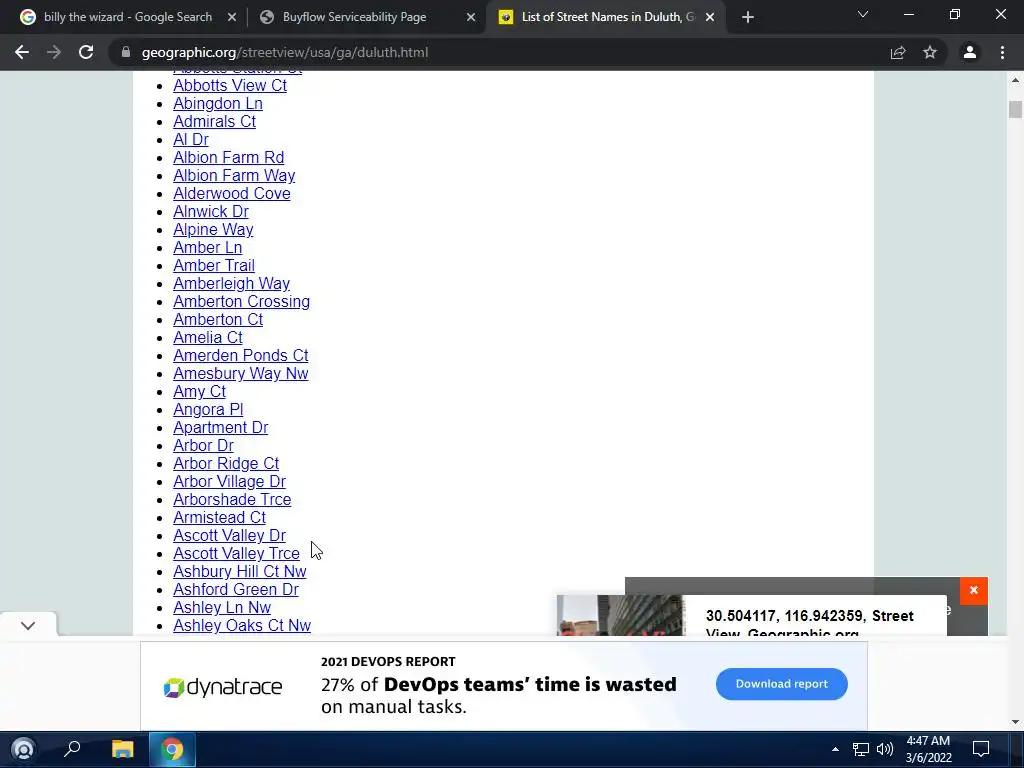Click the Download report button
Image resolution: width=1024 pixels, height=768 pixels.
click(782, 684)
